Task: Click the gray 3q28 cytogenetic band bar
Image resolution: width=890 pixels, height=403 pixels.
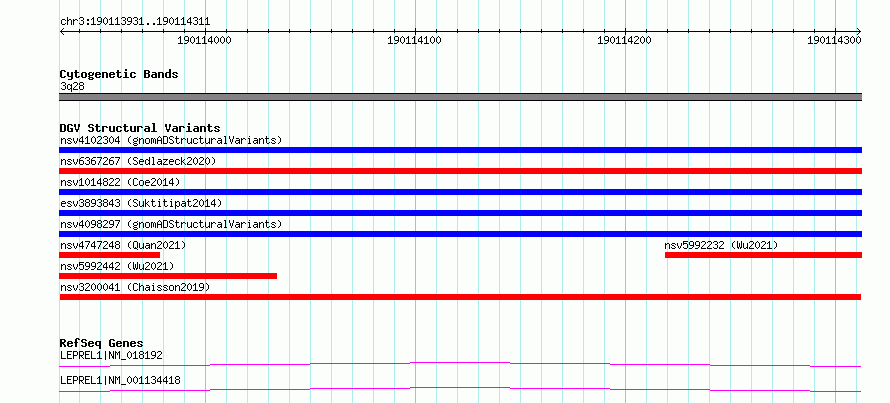Action: pos(460,97)
